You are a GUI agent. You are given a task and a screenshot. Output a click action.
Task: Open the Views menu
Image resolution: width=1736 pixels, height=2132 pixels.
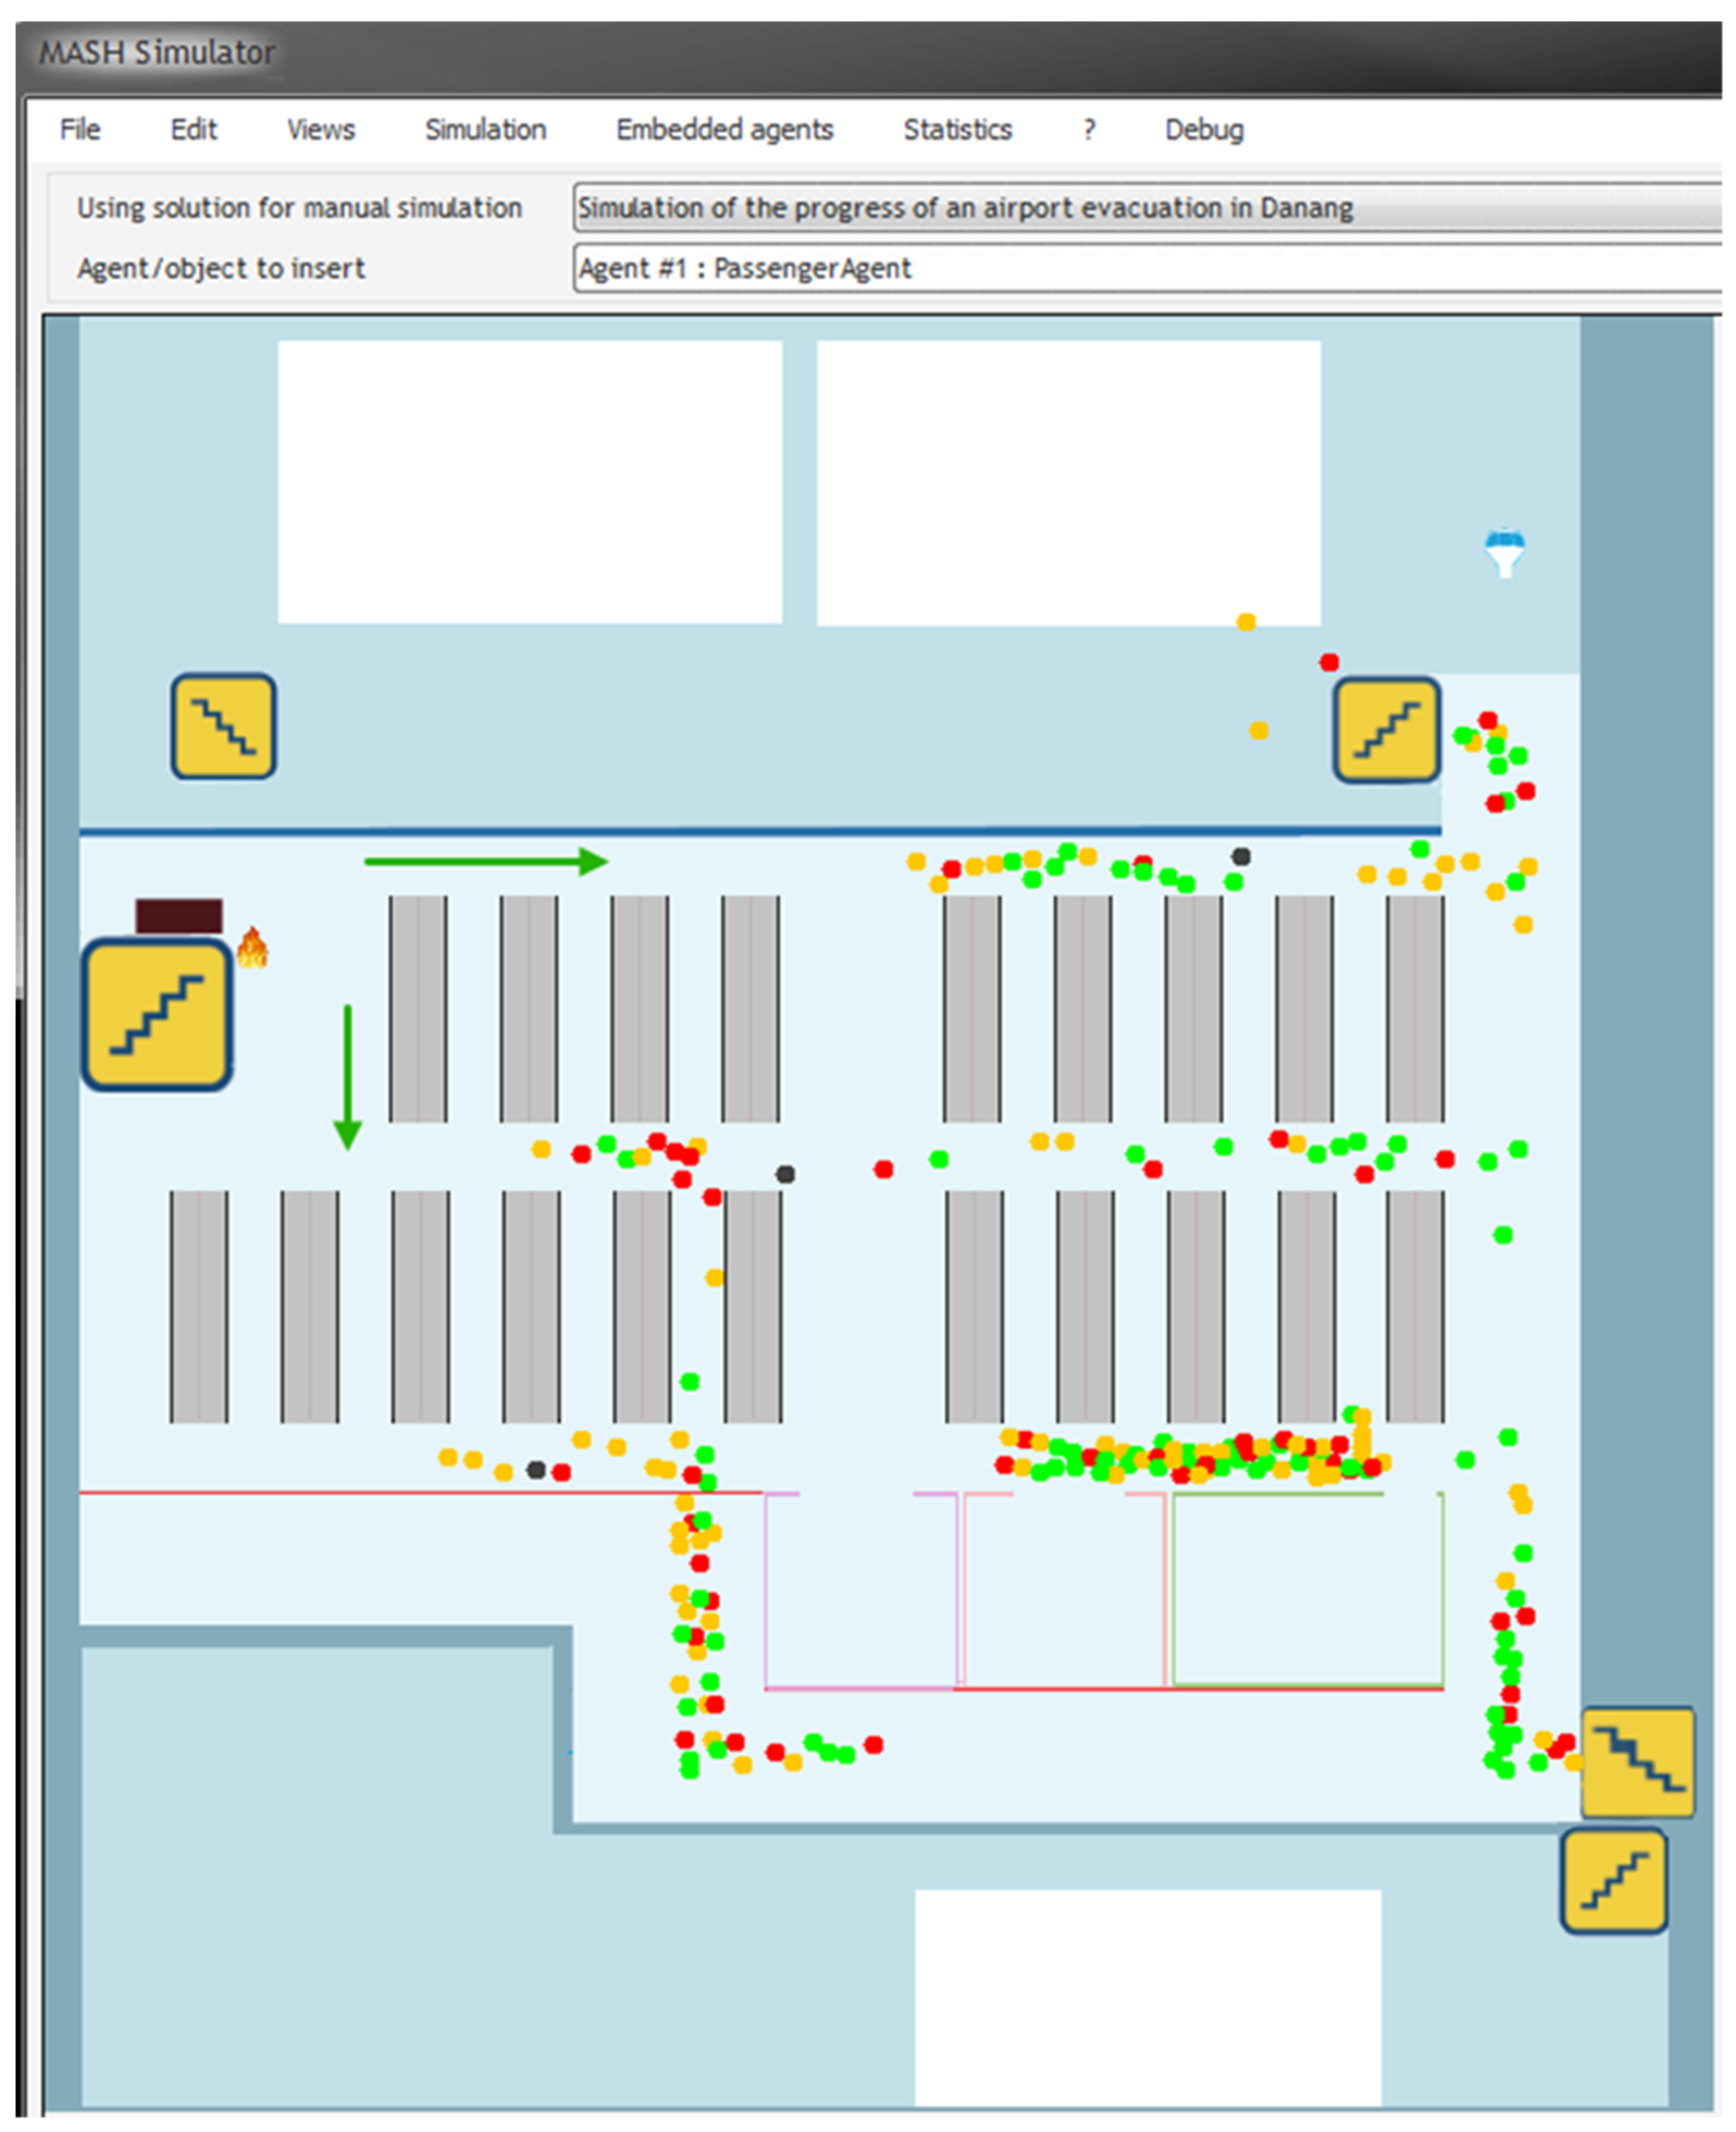320,130
